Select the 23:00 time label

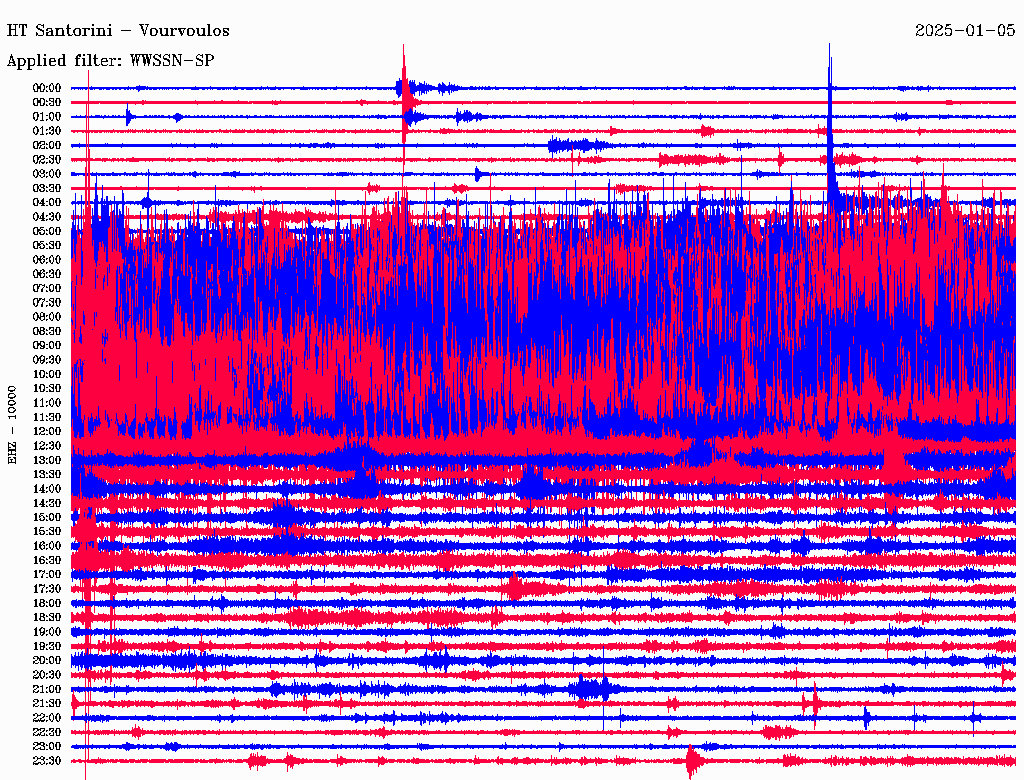coord(47,747)
